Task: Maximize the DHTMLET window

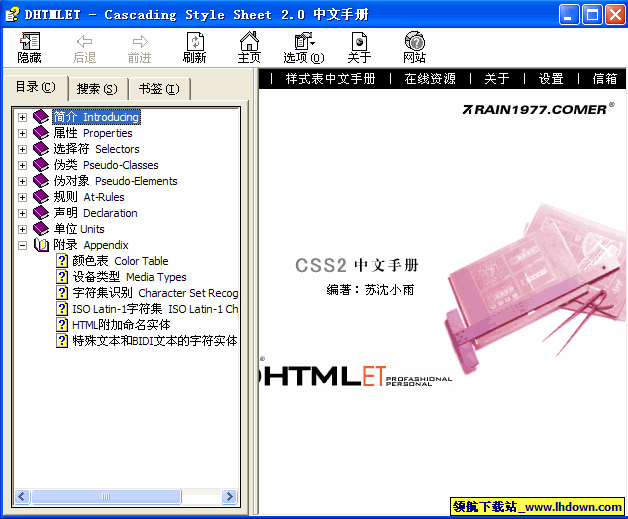Action: click(x=592, y=15)
